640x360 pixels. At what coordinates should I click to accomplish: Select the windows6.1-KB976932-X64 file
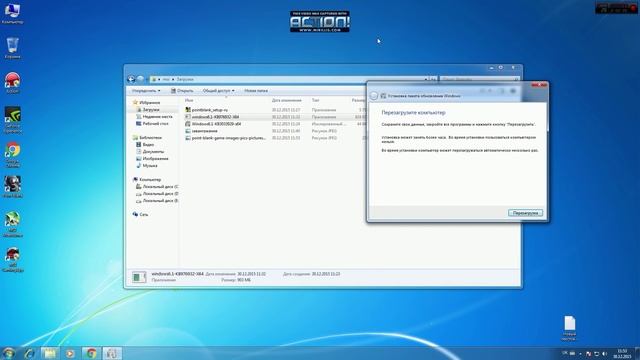coord(212,117)
